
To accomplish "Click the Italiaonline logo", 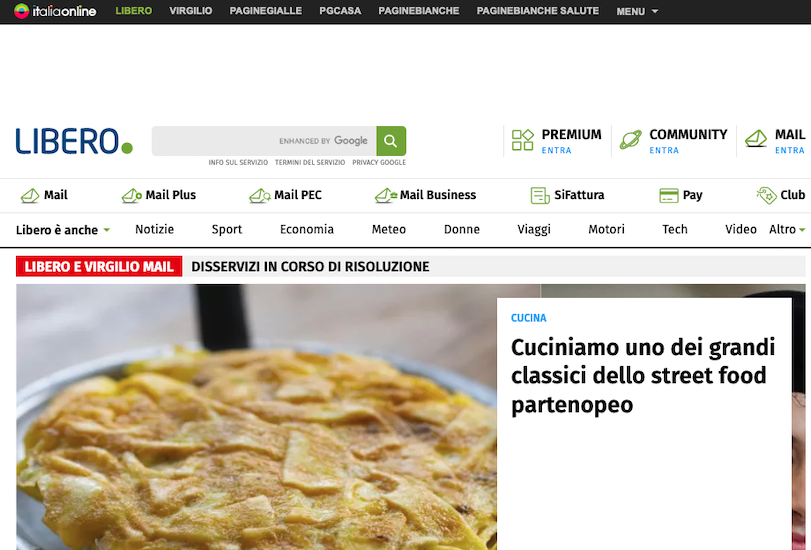I will 55,11.
